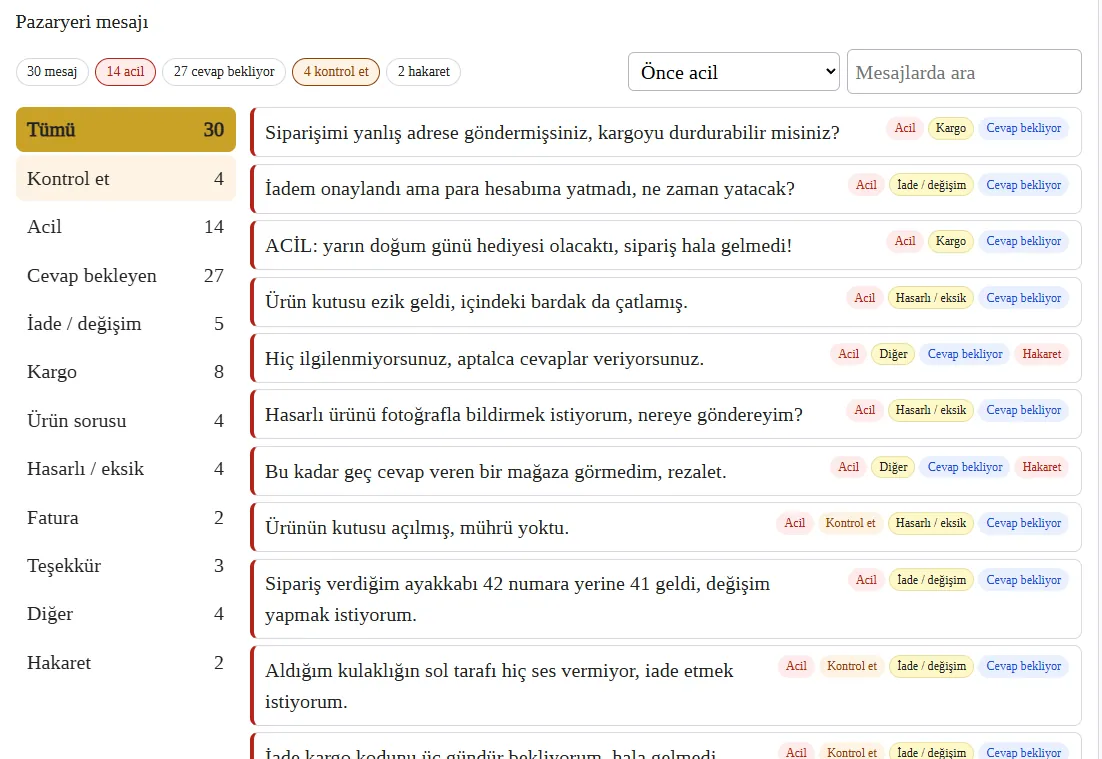Open the 'Diğer' sidebar category

[126, 614]
